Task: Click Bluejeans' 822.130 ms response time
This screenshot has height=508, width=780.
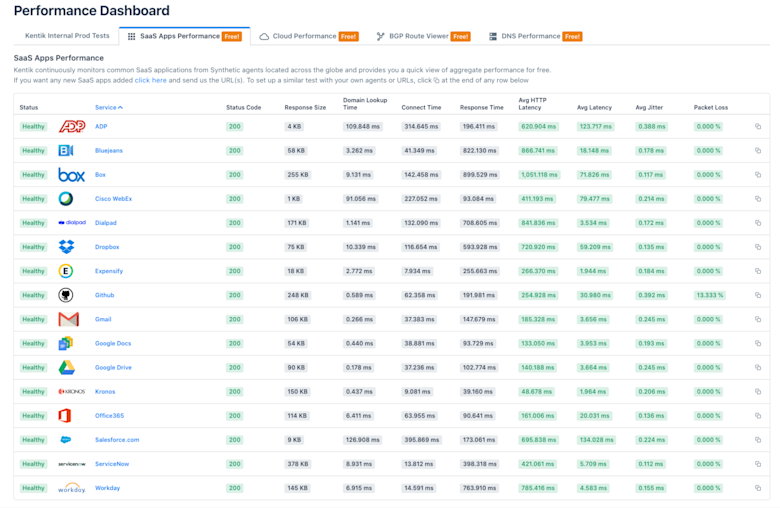Action: tap(480, 150)
